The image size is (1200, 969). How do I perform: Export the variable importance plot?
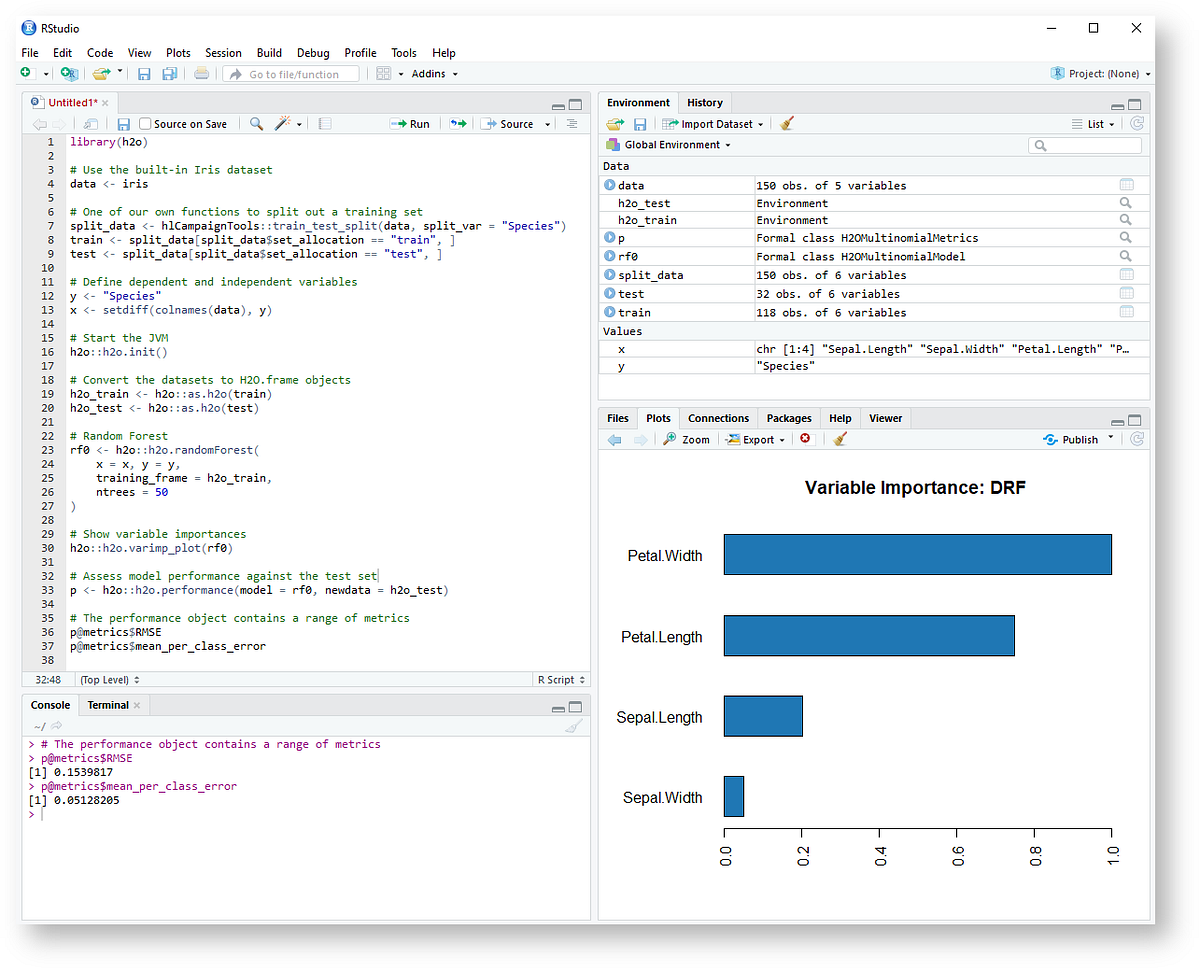pyautogui.click(x=754, y=439)
